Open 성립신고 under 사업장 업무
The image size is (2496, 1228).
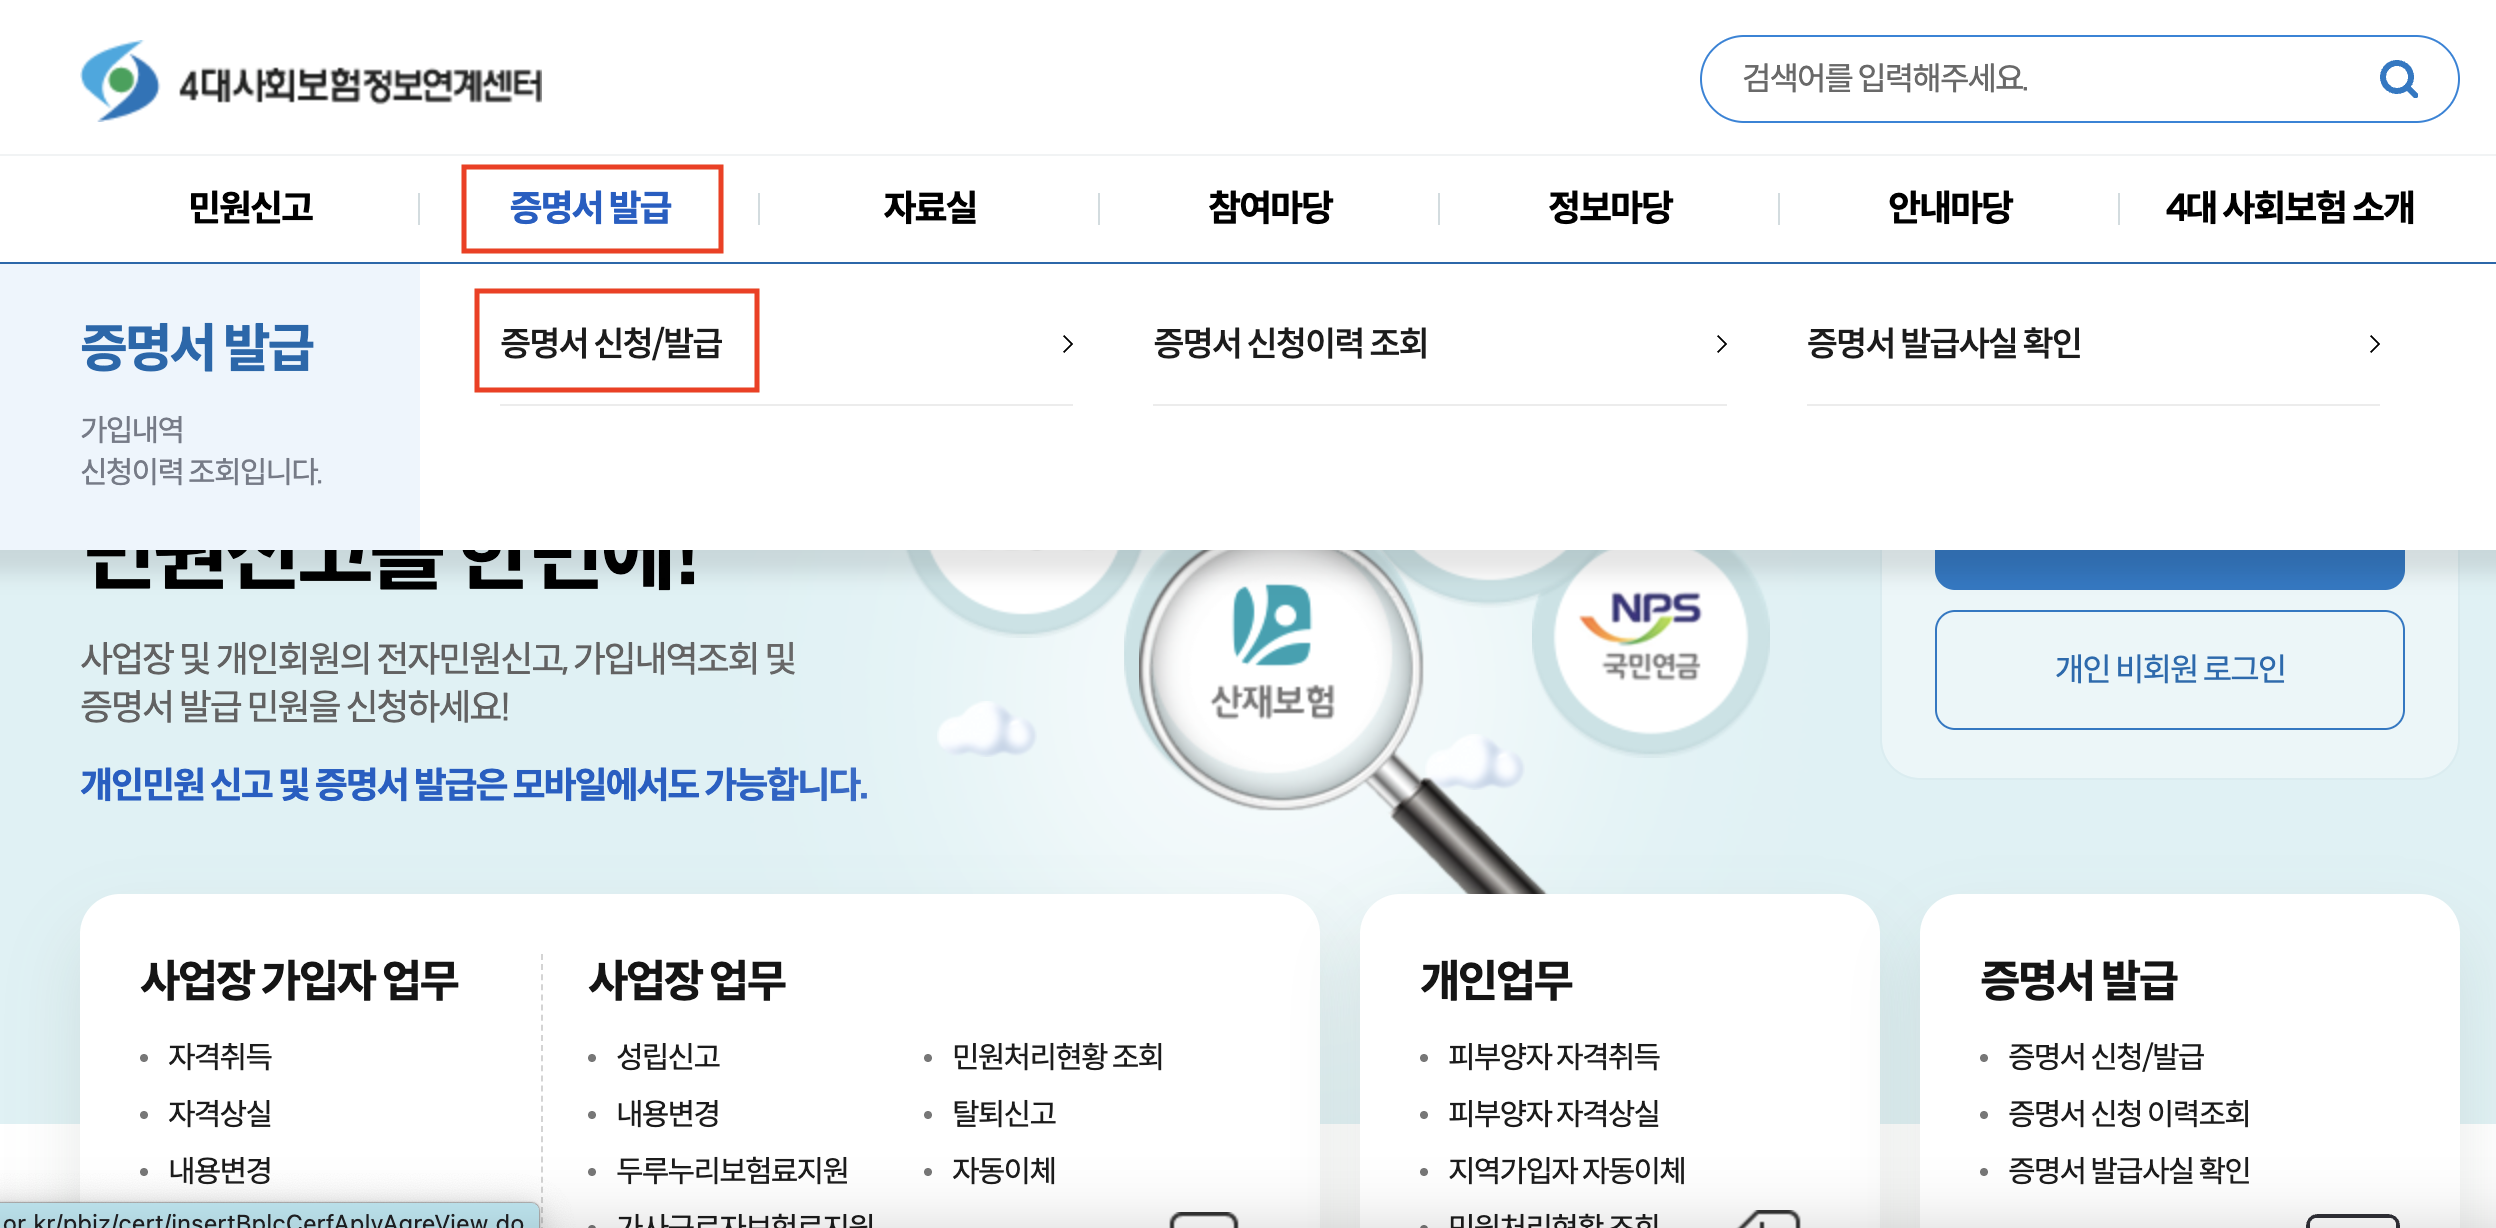668,1056
